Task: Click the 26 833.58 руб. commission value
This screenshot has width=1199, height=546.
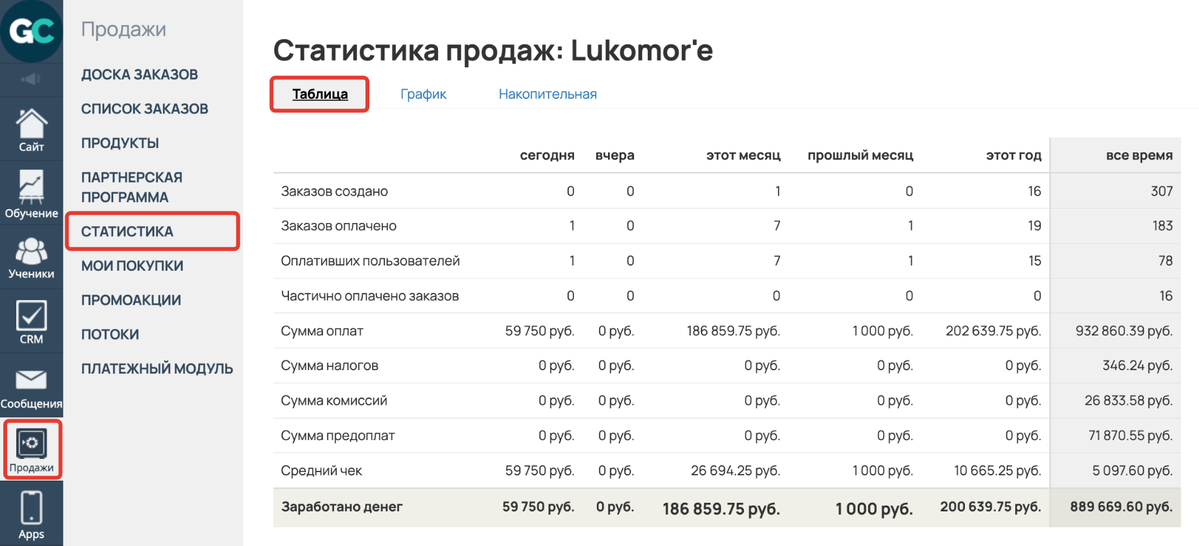Action: [x=1129, y=401]
